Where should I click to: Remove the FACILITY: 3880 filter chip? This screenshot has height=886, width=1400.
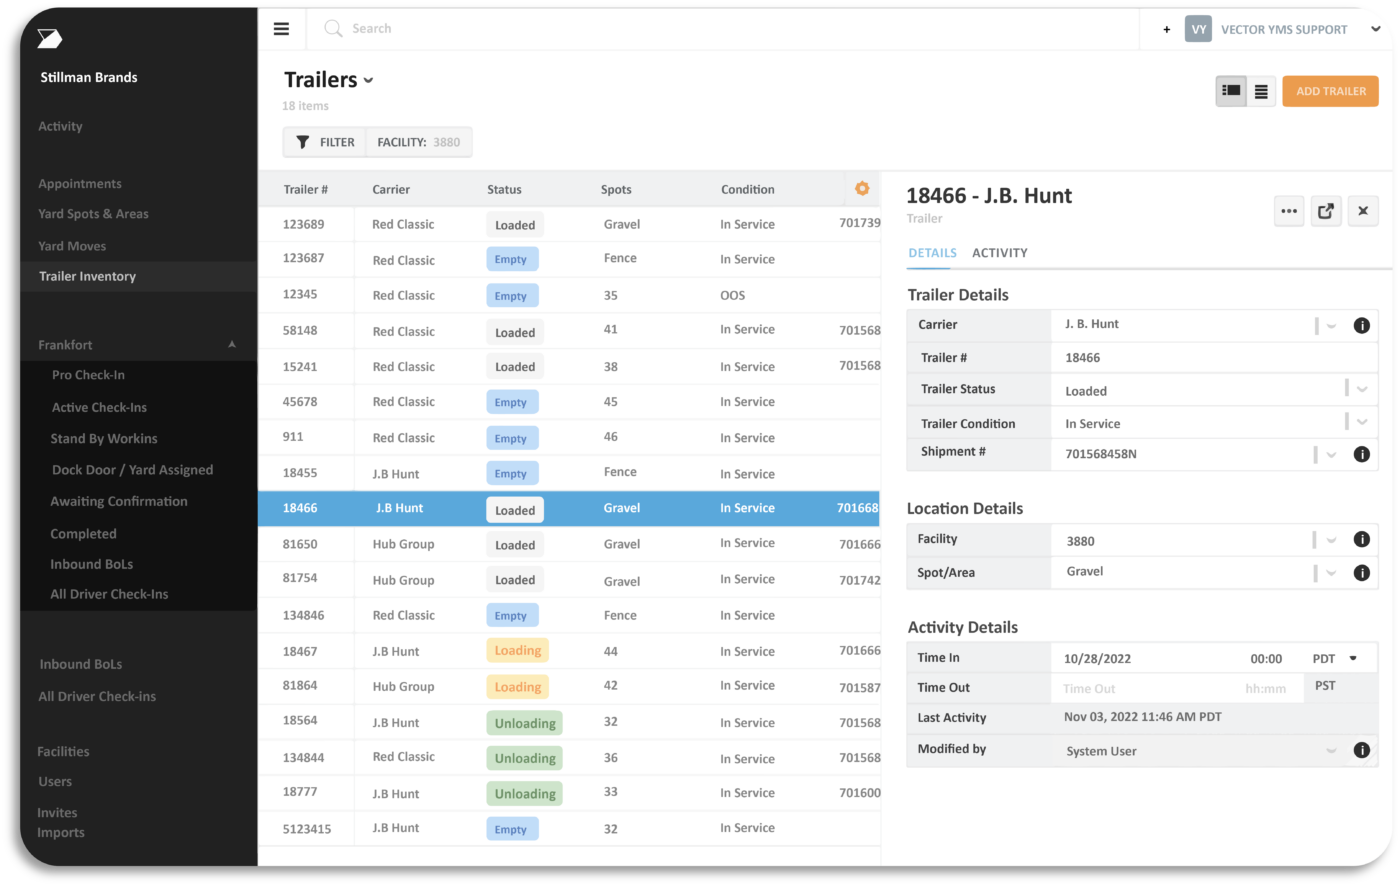pos(418,141)
